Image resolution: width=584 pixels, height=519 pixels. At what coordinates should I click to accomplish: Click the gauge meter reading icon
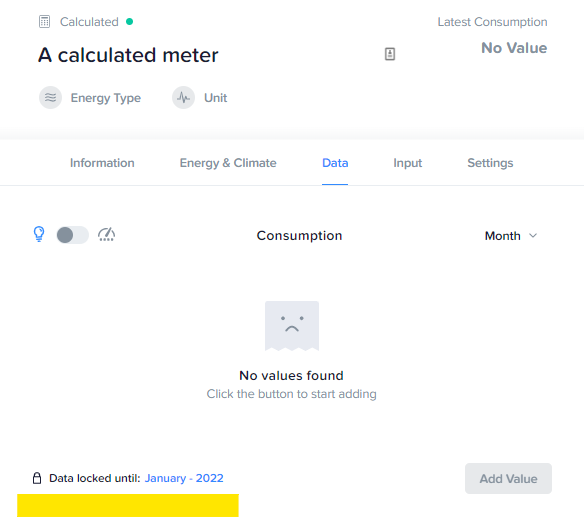click(x=107, y=235)
